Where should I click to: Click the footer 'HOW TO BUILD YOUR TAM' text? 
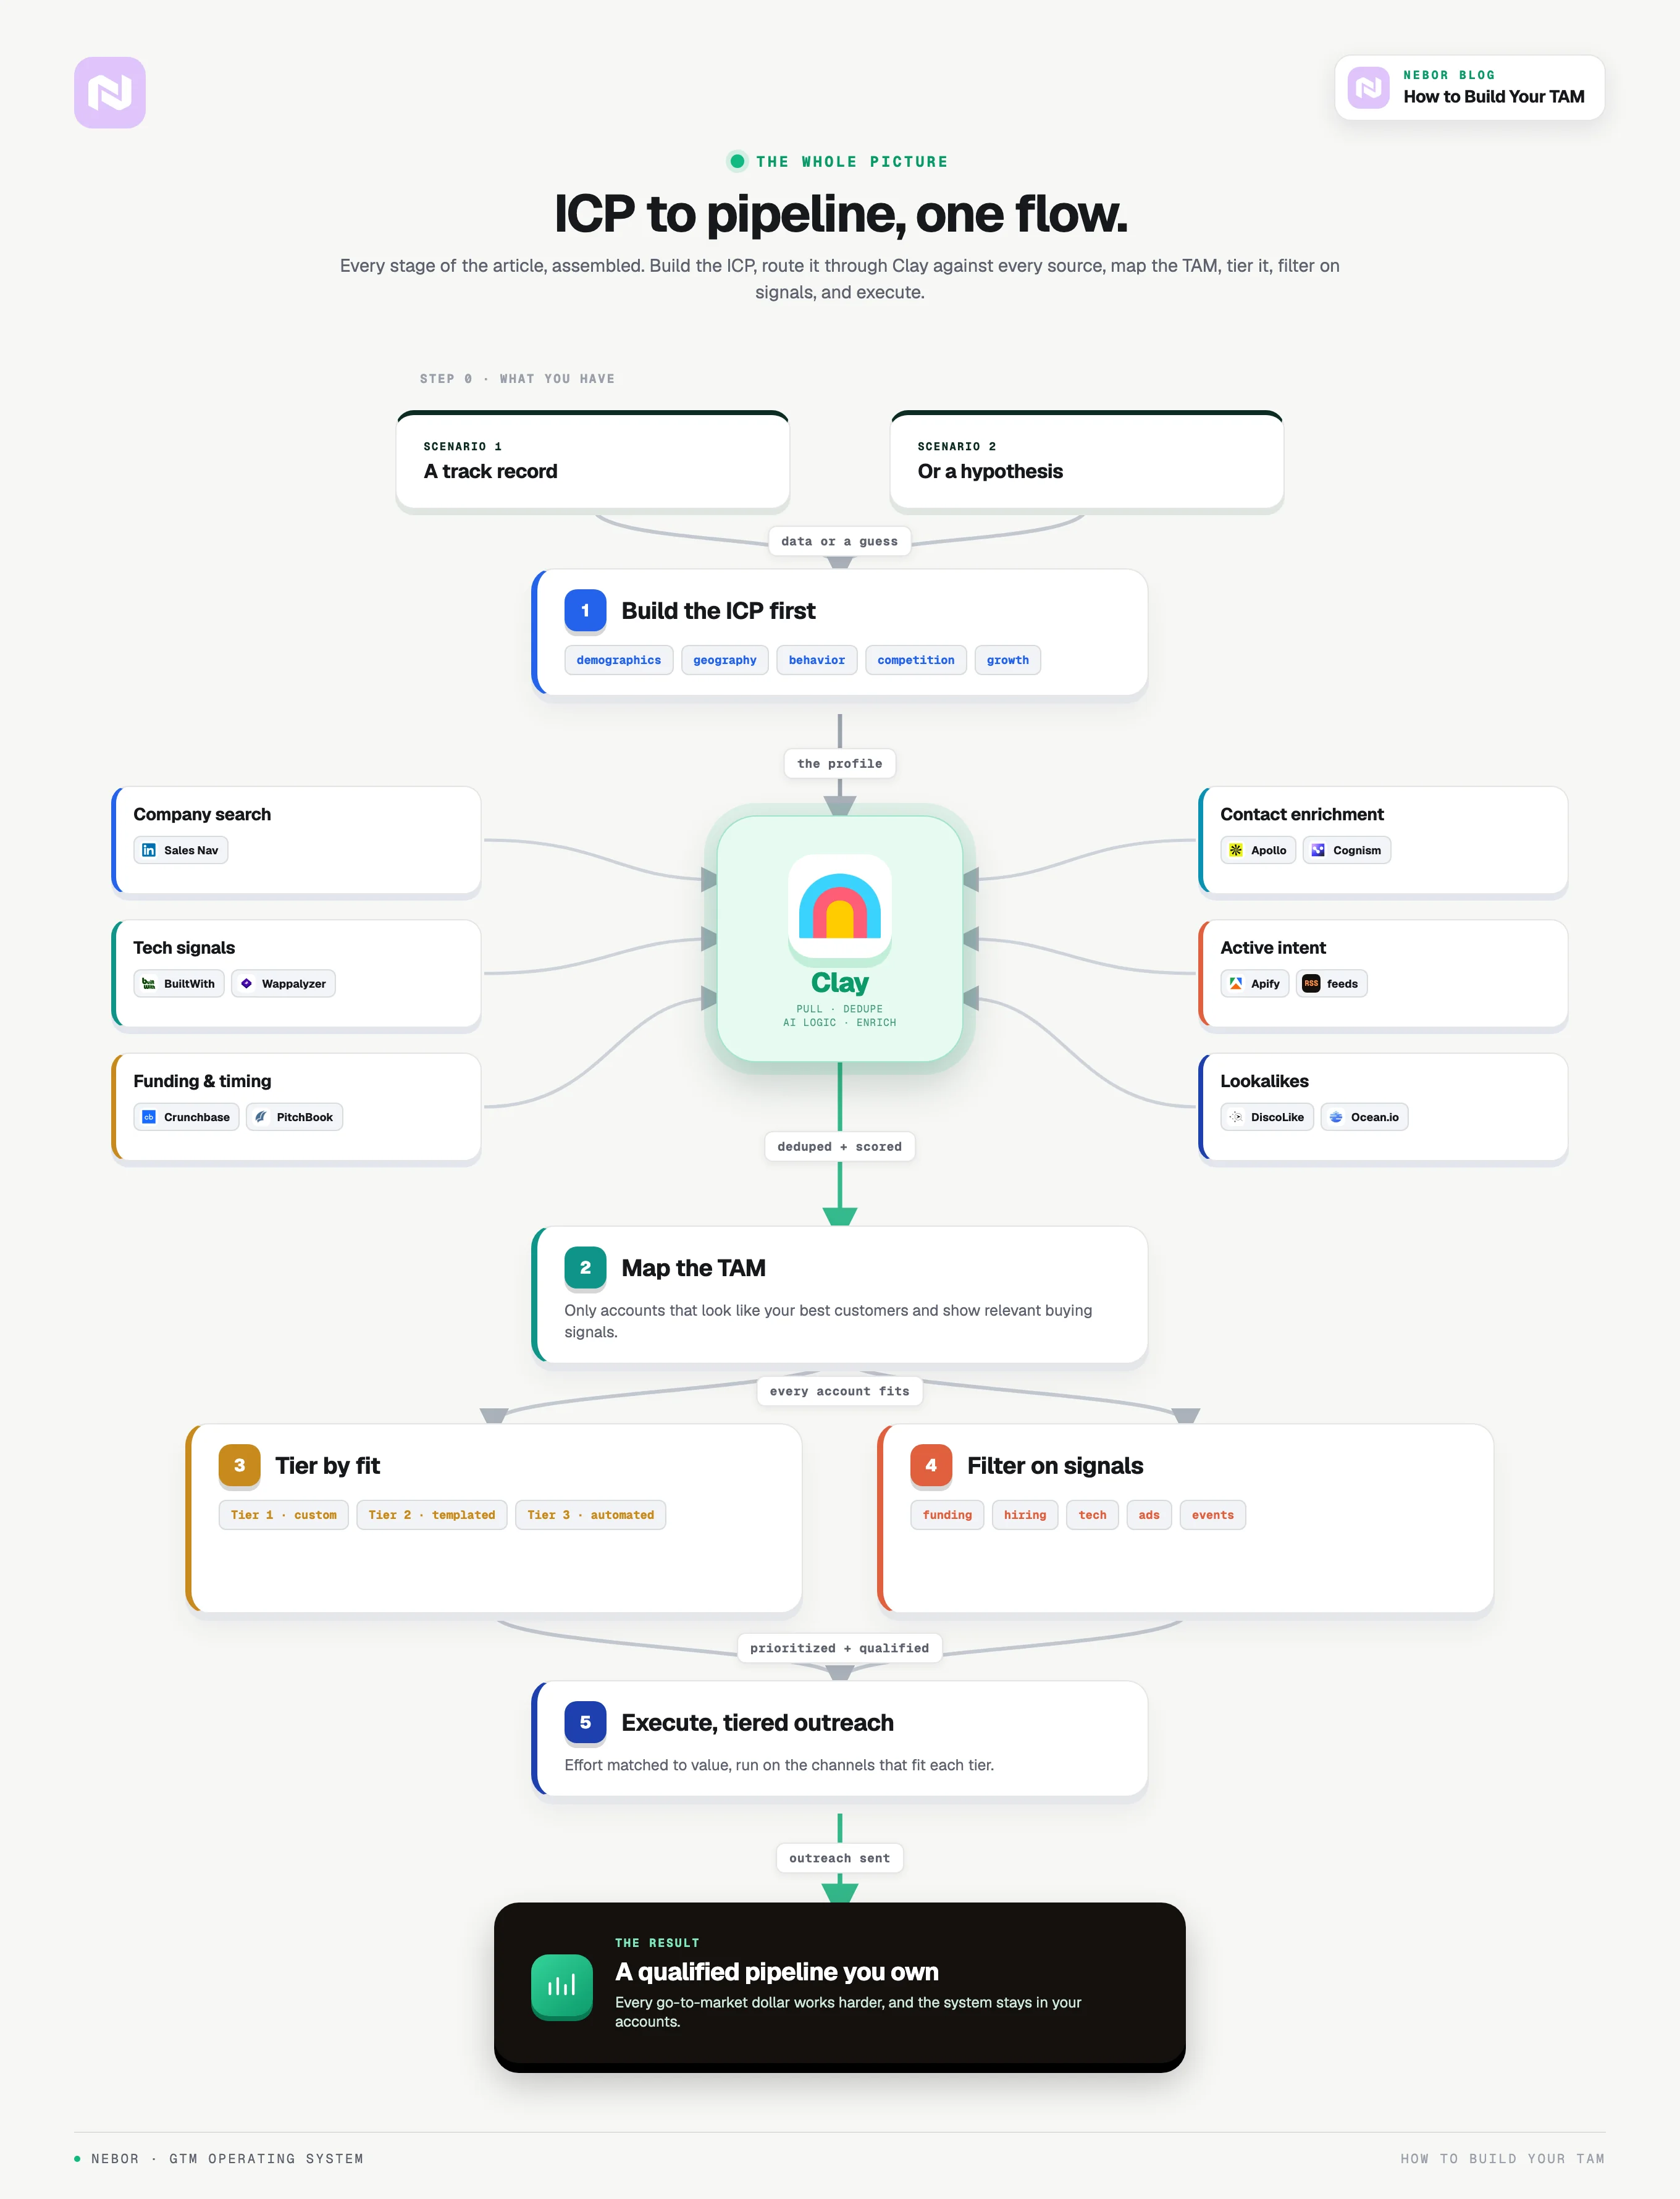point(1503,2159)
